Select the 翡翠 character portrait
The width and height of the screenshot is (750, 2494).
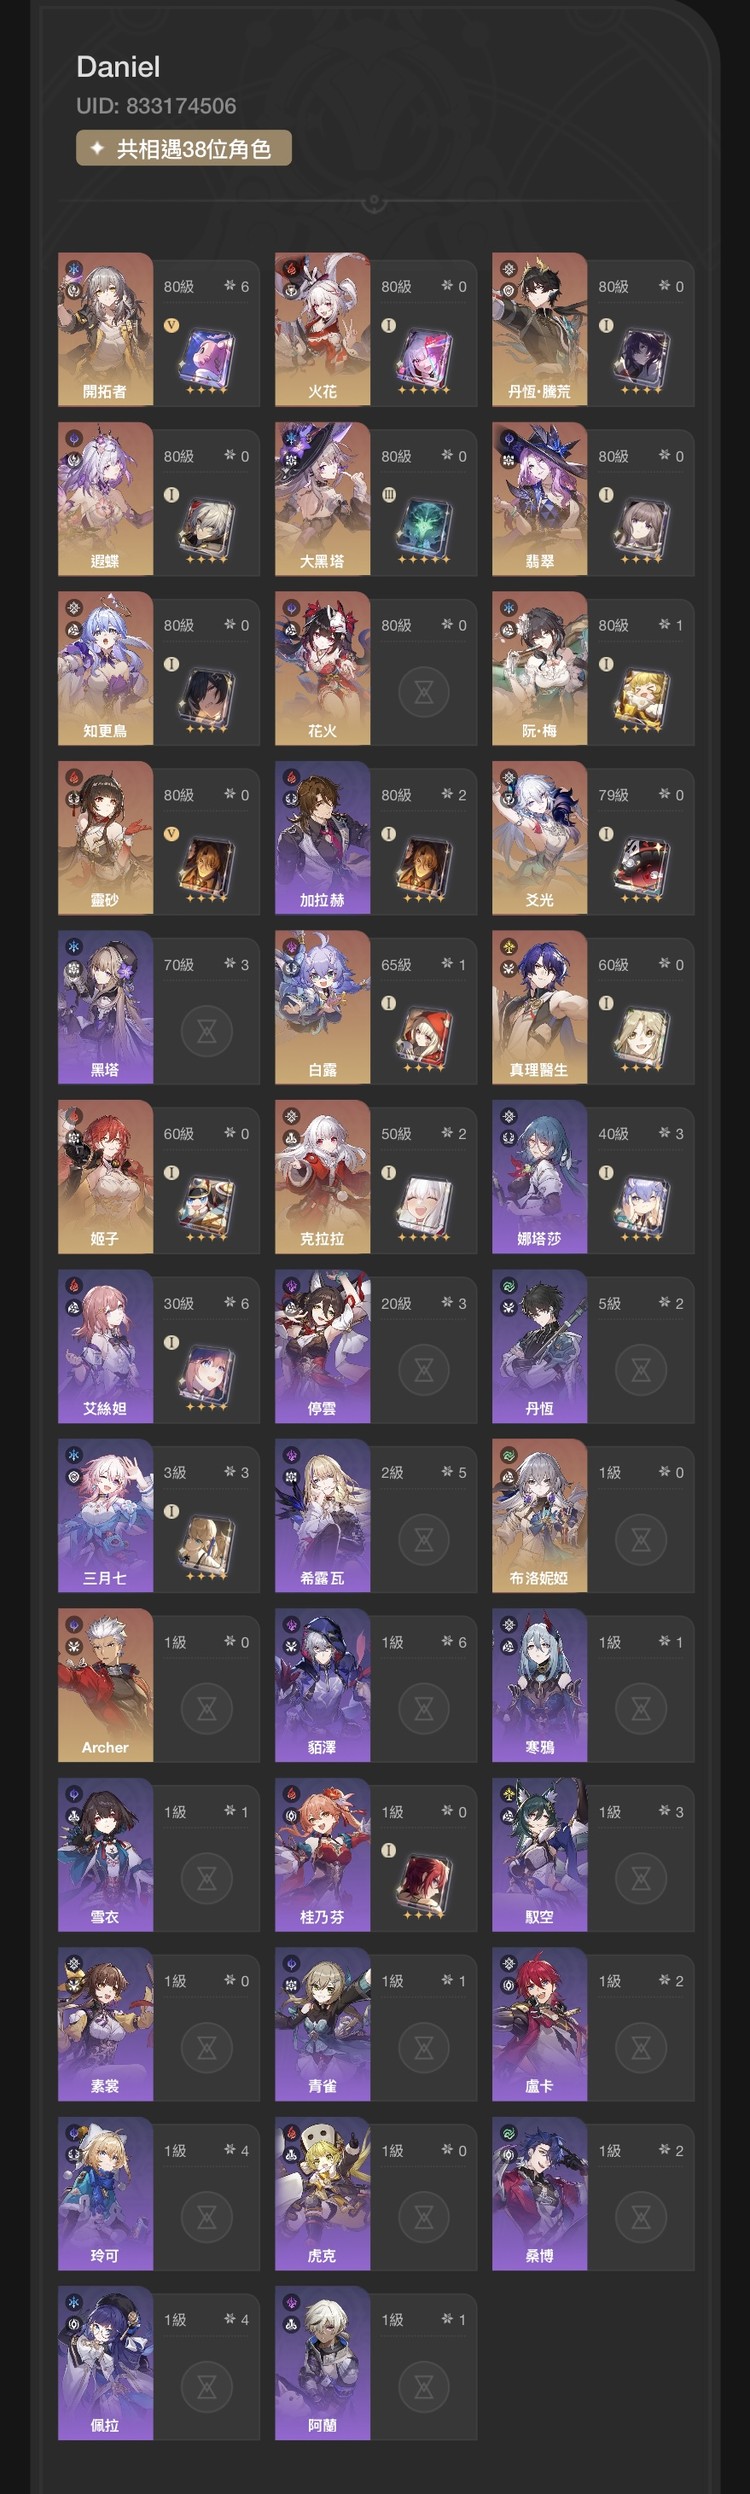click(539, 498)
